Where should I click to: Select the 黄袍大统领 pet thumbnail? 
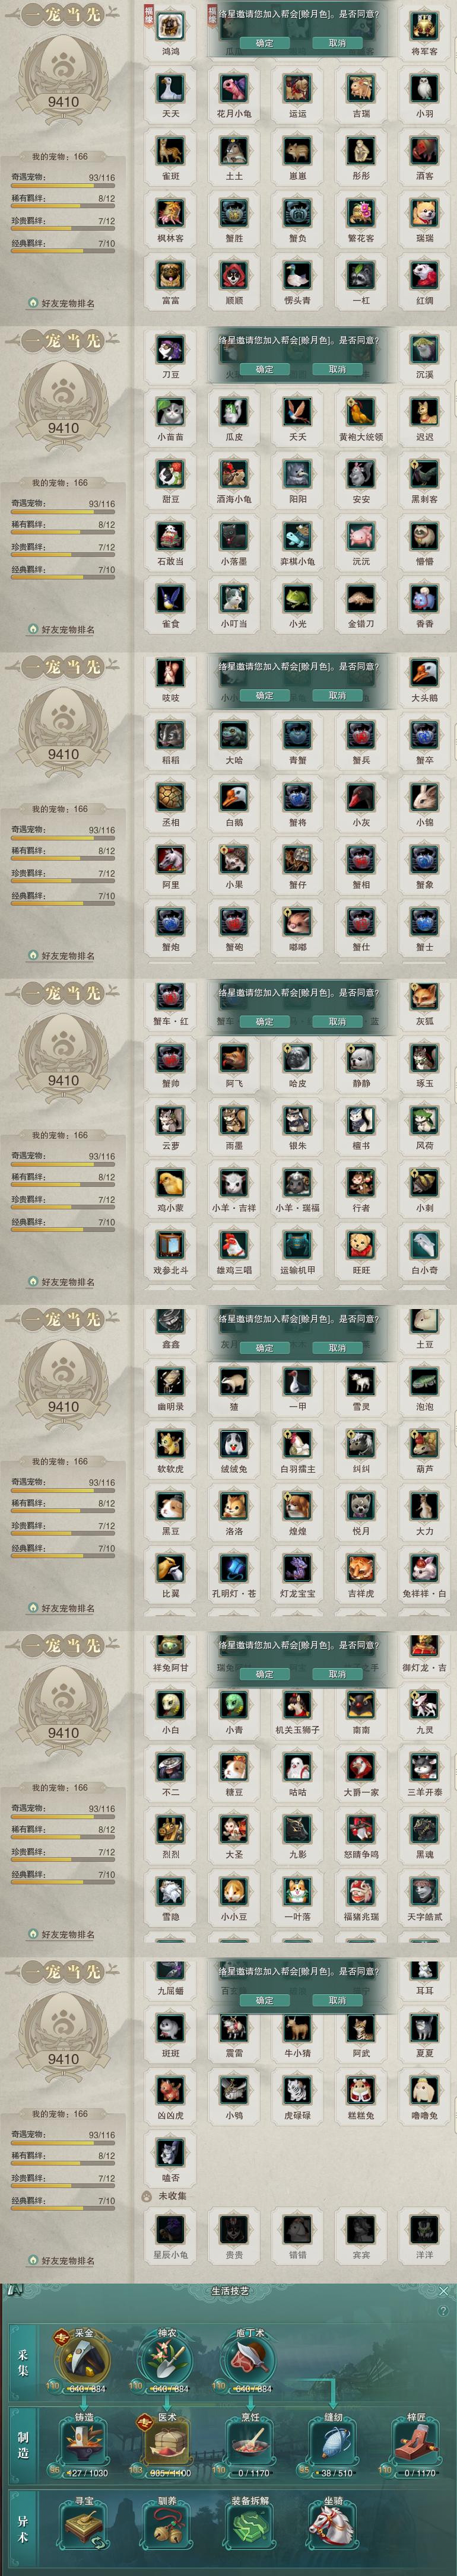pos(361,412)
